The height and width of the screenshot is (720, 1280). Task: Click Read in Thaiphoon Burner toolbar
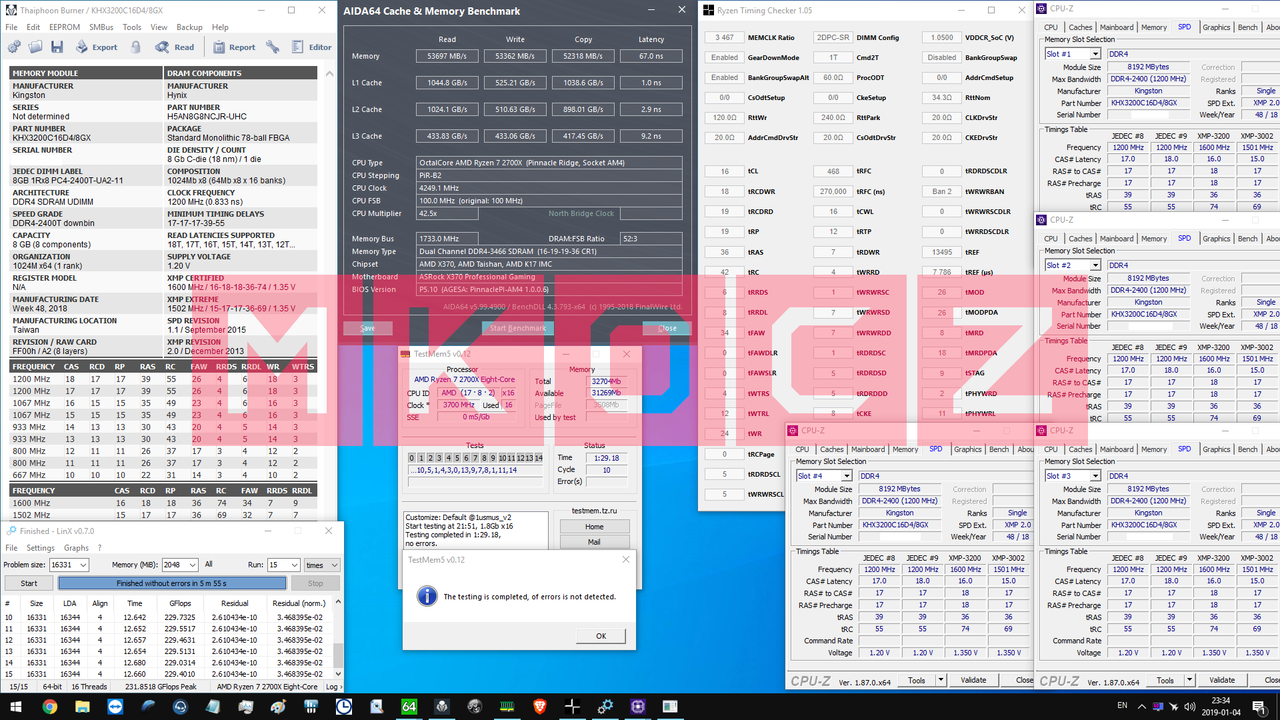click(176, 47)
